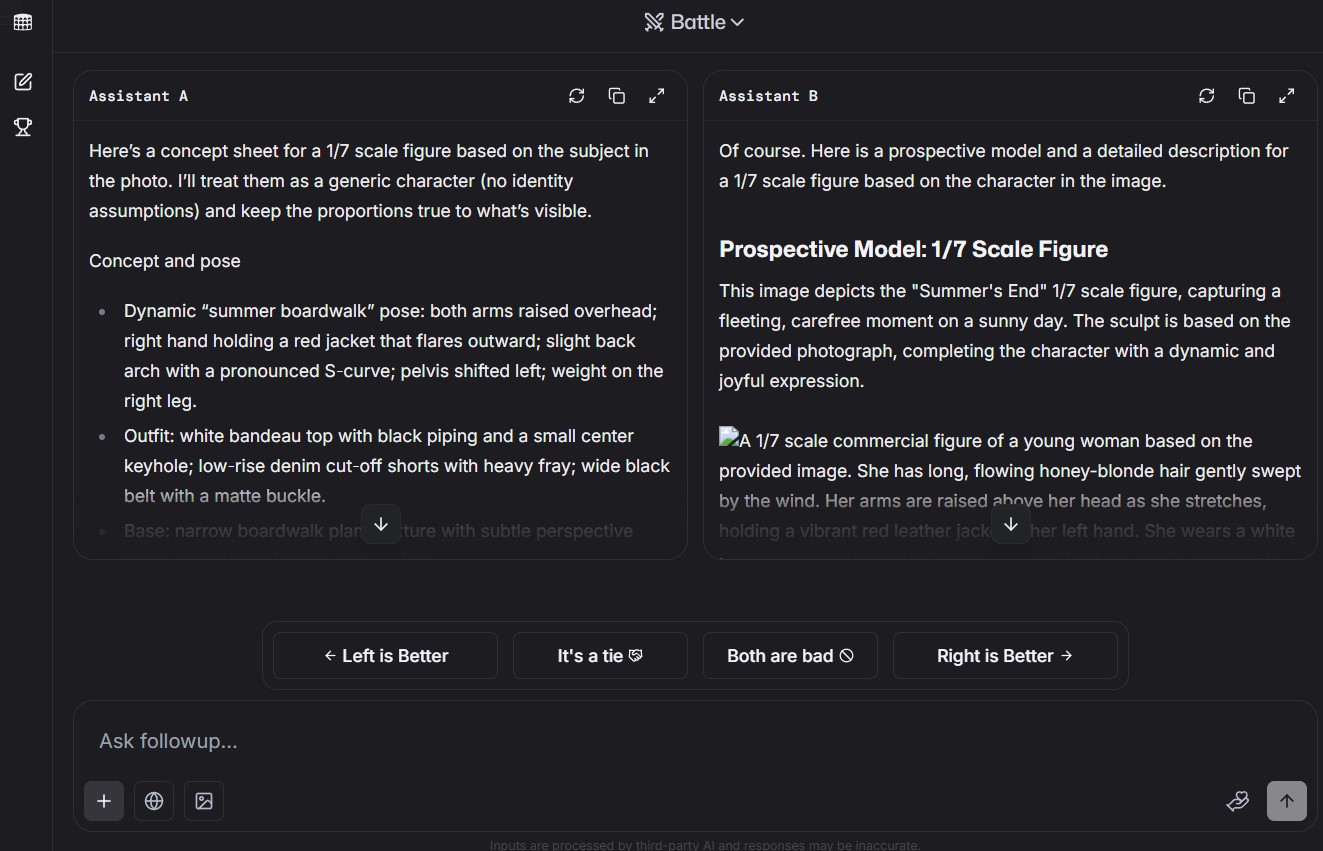This screenshot has height=851, width=1323.
Task: Vote Right is Better
Action: point(1004,656)
